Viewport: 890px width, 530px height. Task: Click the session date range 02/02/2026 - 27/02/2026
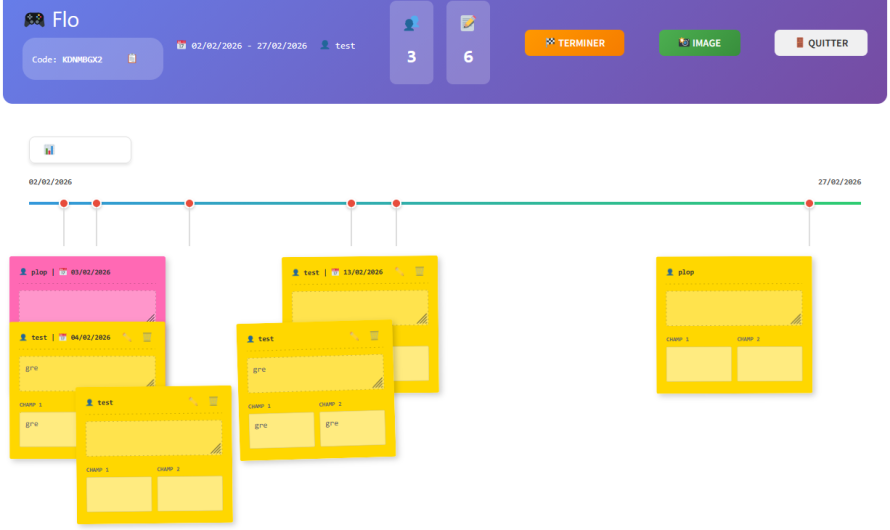243,45
